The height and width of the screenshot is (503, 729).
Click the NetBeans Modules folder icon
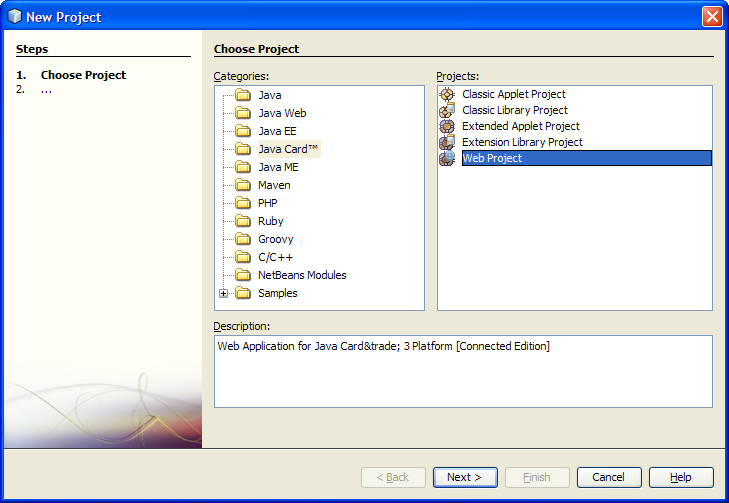[242, 275]
